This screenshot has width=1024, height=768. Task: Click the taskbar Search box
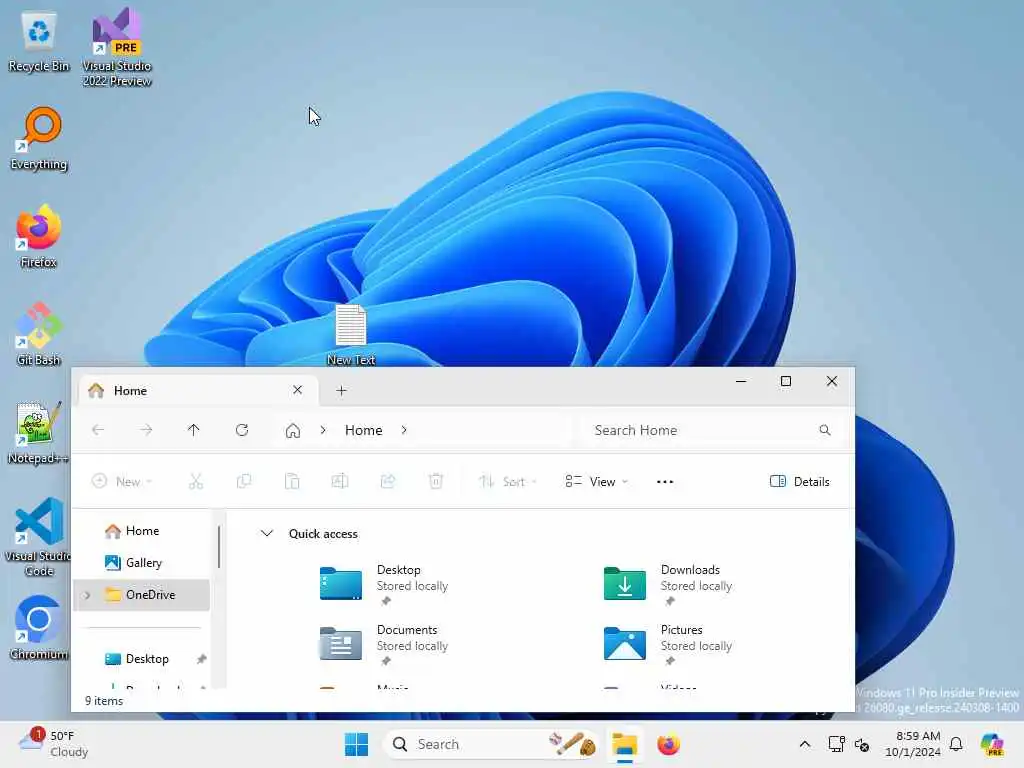(x=491, y=744)
